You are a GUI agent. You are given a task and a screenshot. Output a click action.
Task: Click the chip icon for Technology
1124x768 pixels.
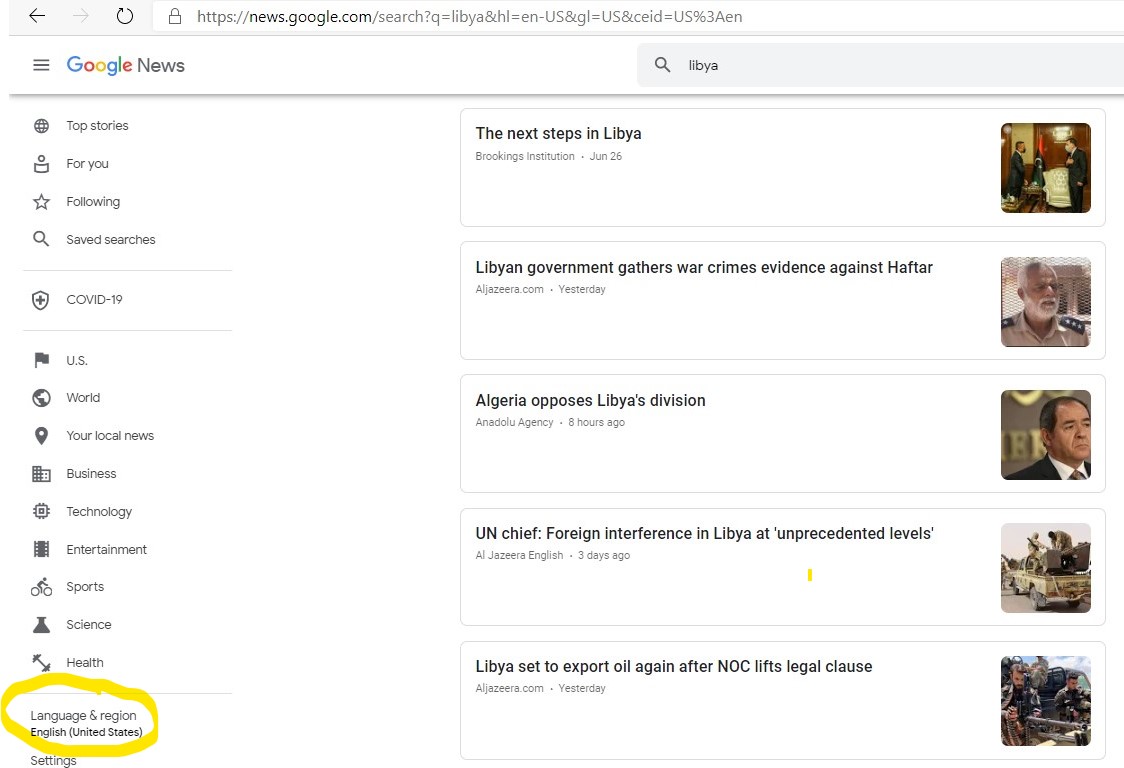tap(42, 511)
